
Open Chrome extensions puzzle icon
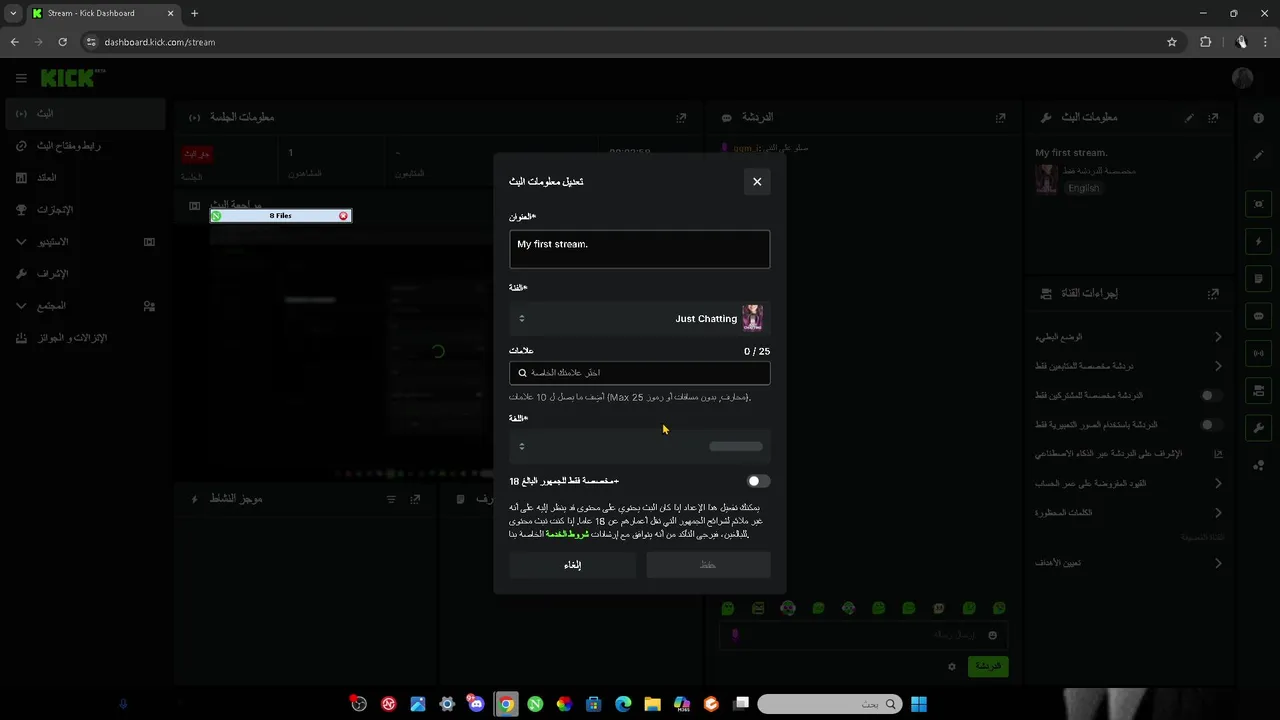click(x=1205, y=42)
